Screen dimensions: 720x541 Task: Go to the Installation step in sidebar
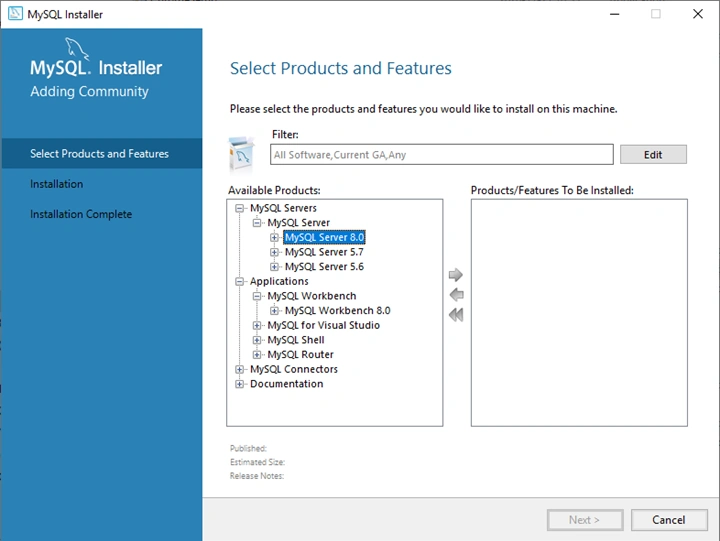coord(56,184)
